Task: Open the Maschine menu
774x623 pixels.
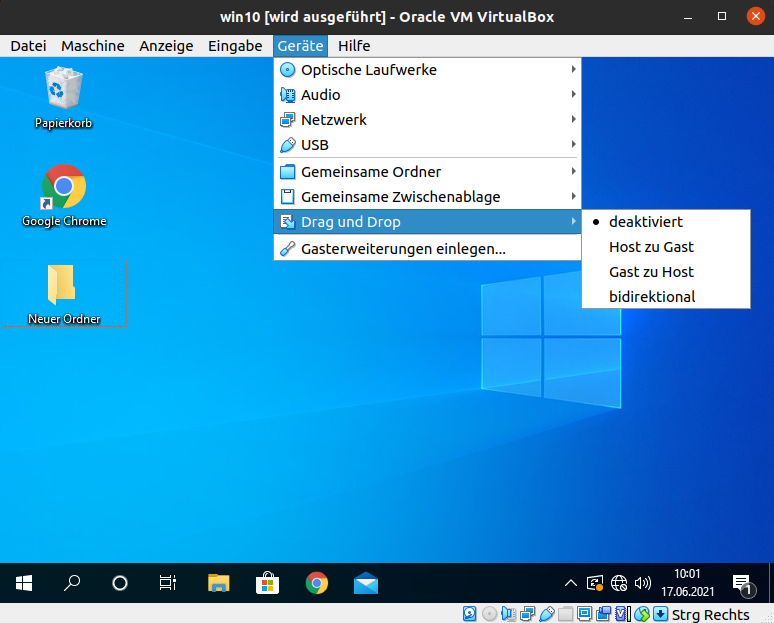Action: click(93, 46)
